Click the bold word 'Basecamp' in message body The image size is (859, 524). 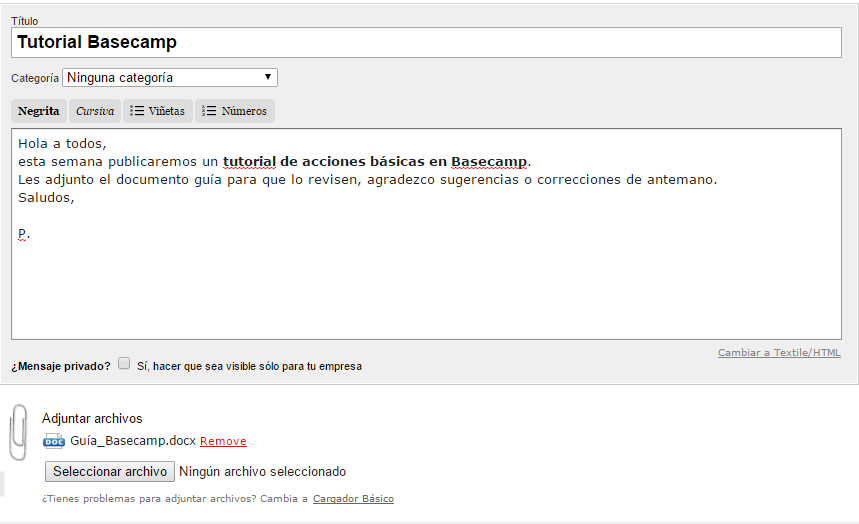(x=489, y=161)
